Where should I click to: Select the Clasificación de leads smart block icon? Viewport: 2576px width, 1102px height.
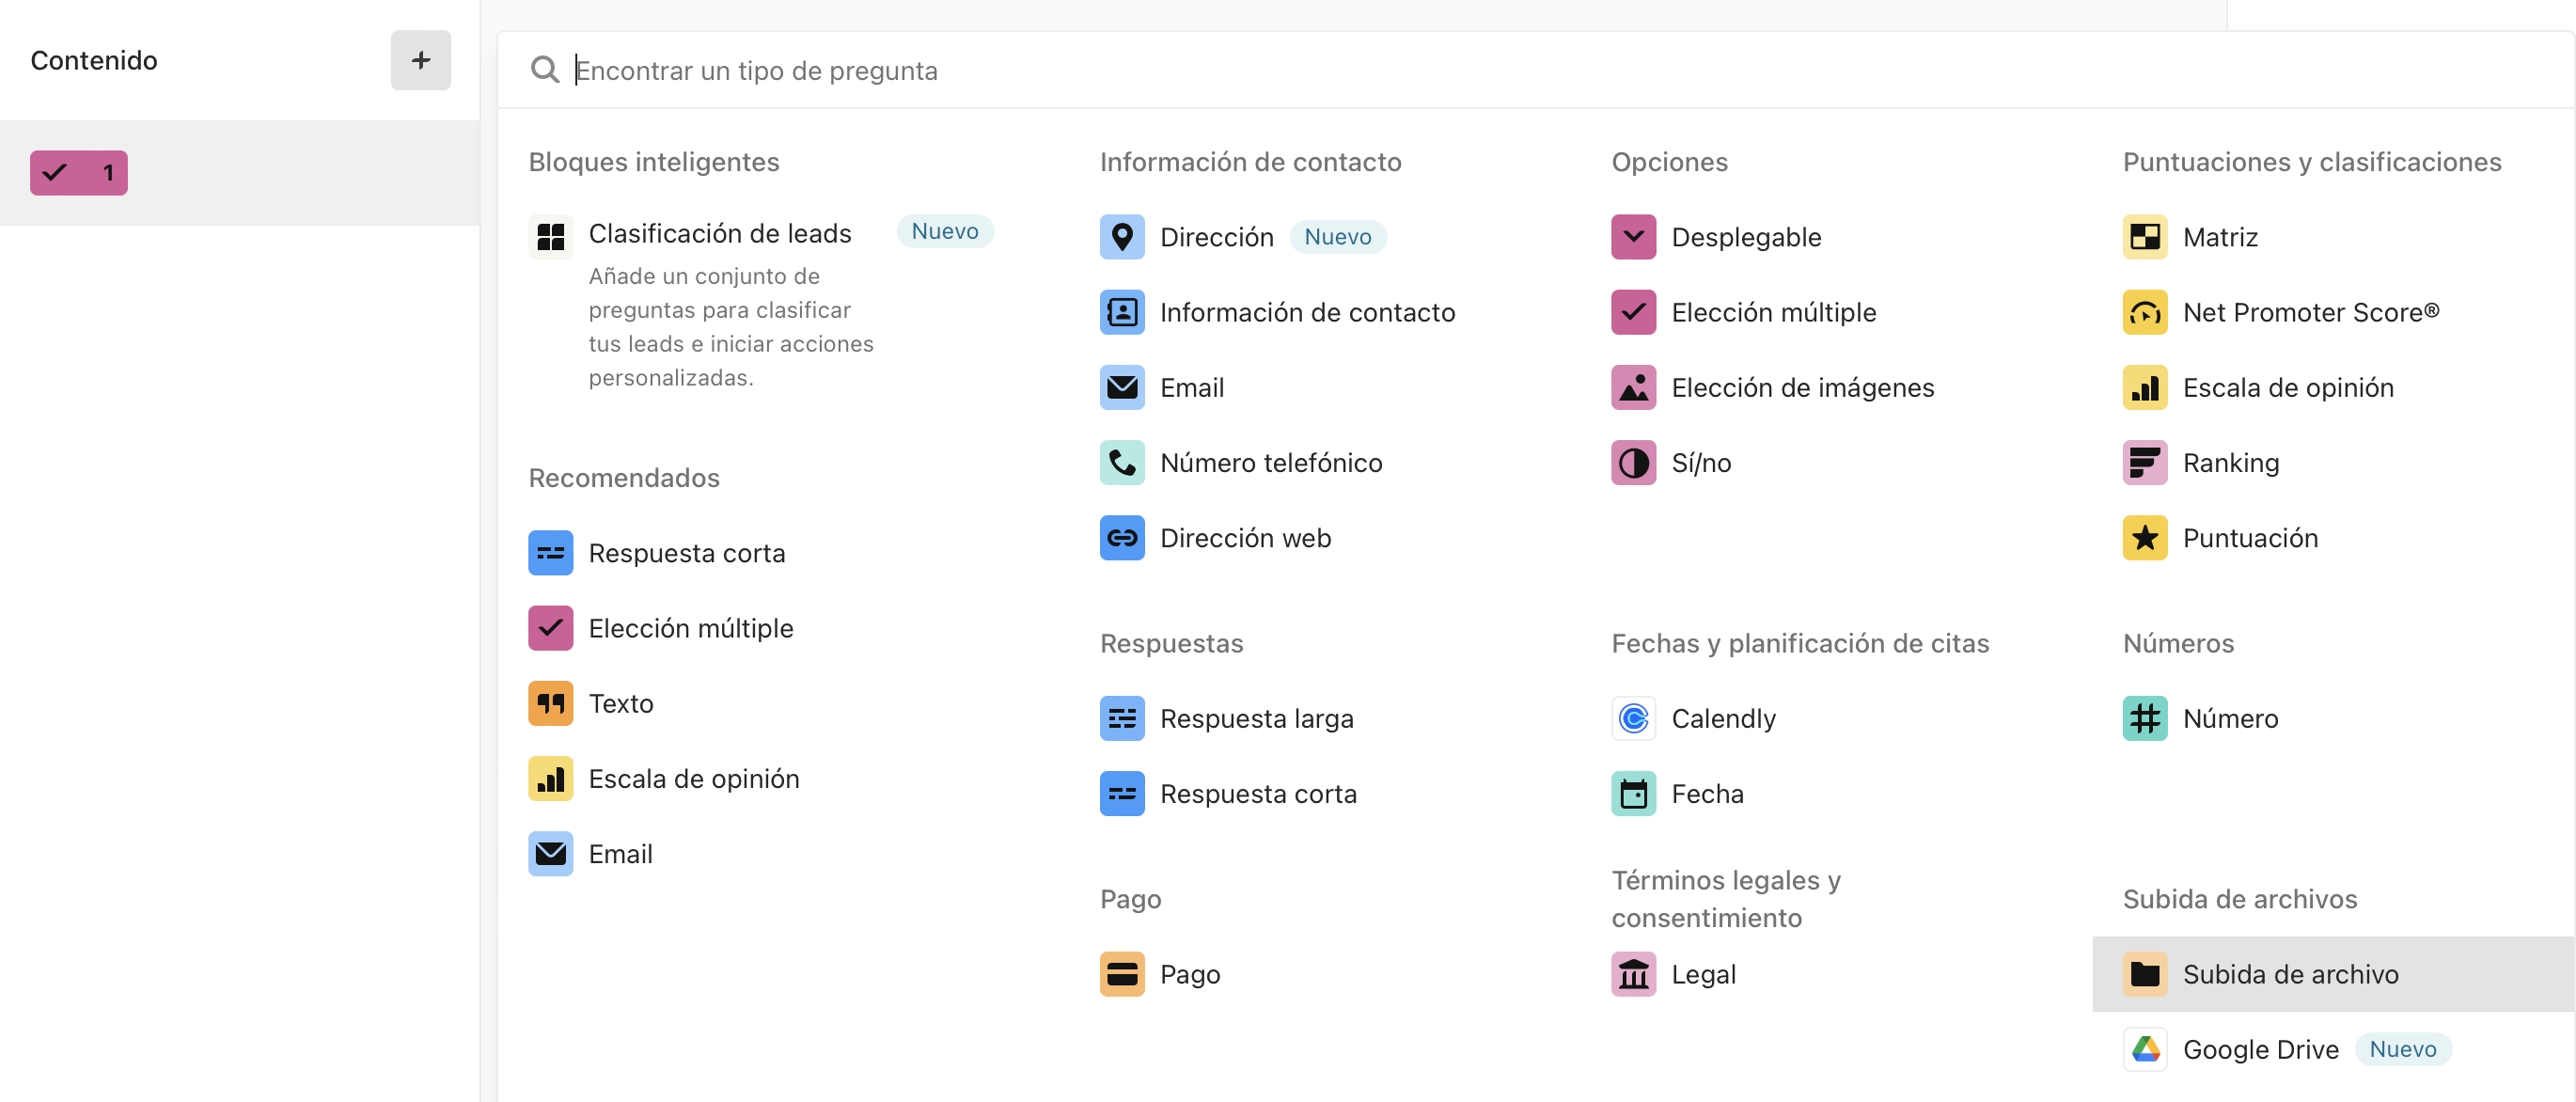(x=551, y=237)
